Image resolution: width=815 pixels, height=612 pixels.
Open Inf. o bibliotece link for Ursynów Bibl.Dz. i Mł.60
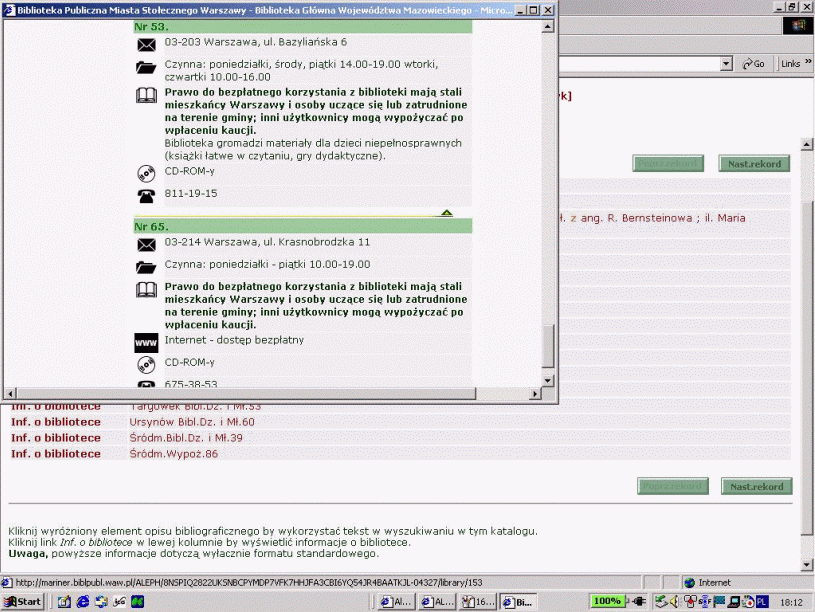click(56, 422)
